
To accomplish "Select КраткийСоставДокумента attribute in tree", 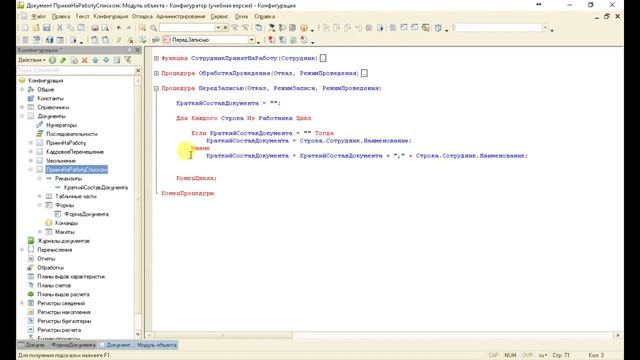I will pos(96,187).
